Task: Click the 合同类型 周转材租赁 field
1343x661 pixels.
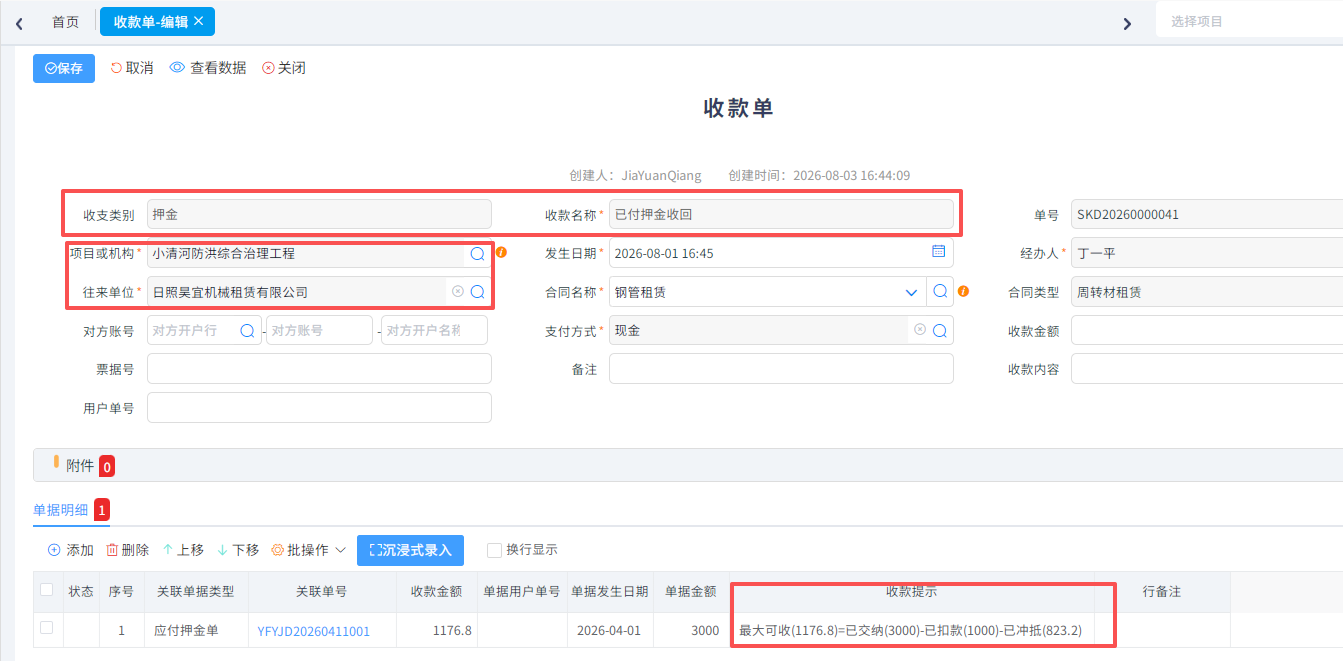Action: (x=1206, y=292)
